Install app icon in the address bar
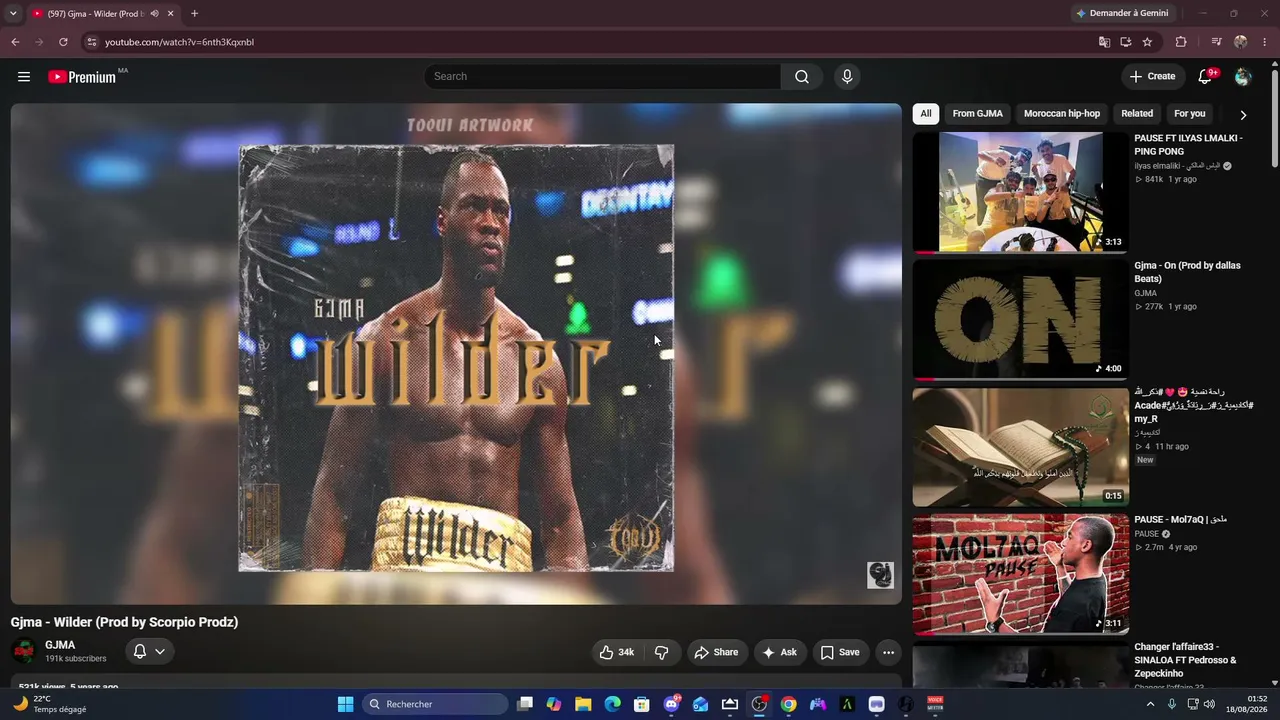 [x=1126, y=42]
